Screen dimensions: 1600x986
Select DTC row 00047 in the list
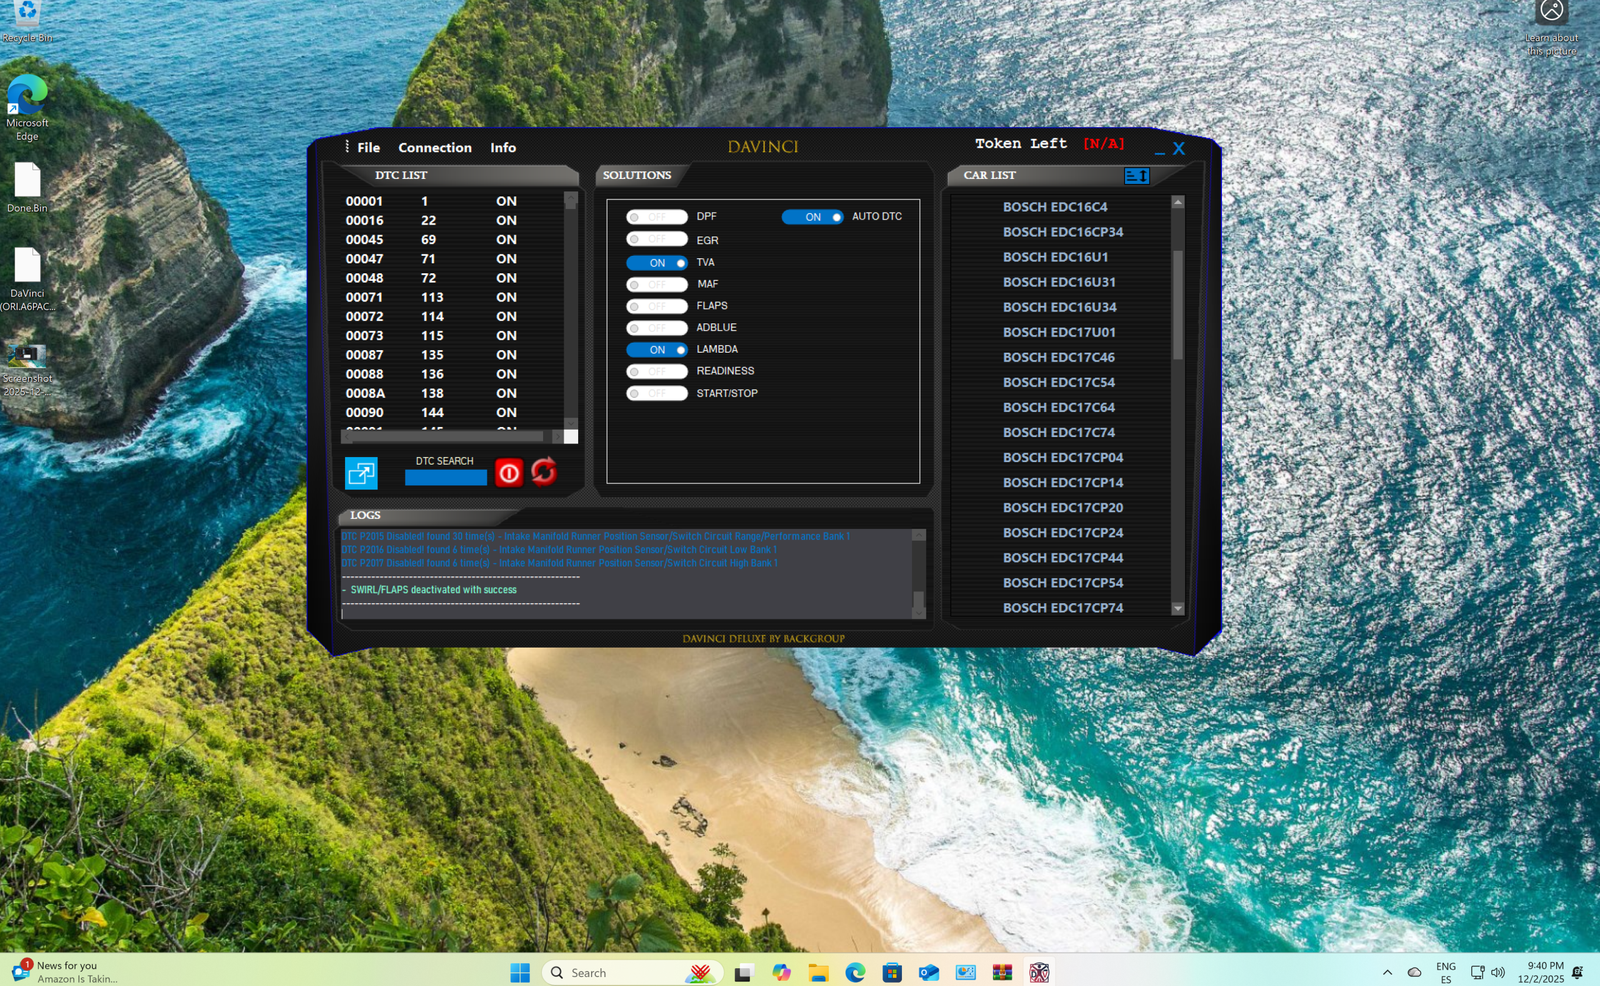[x=430, y=259]
